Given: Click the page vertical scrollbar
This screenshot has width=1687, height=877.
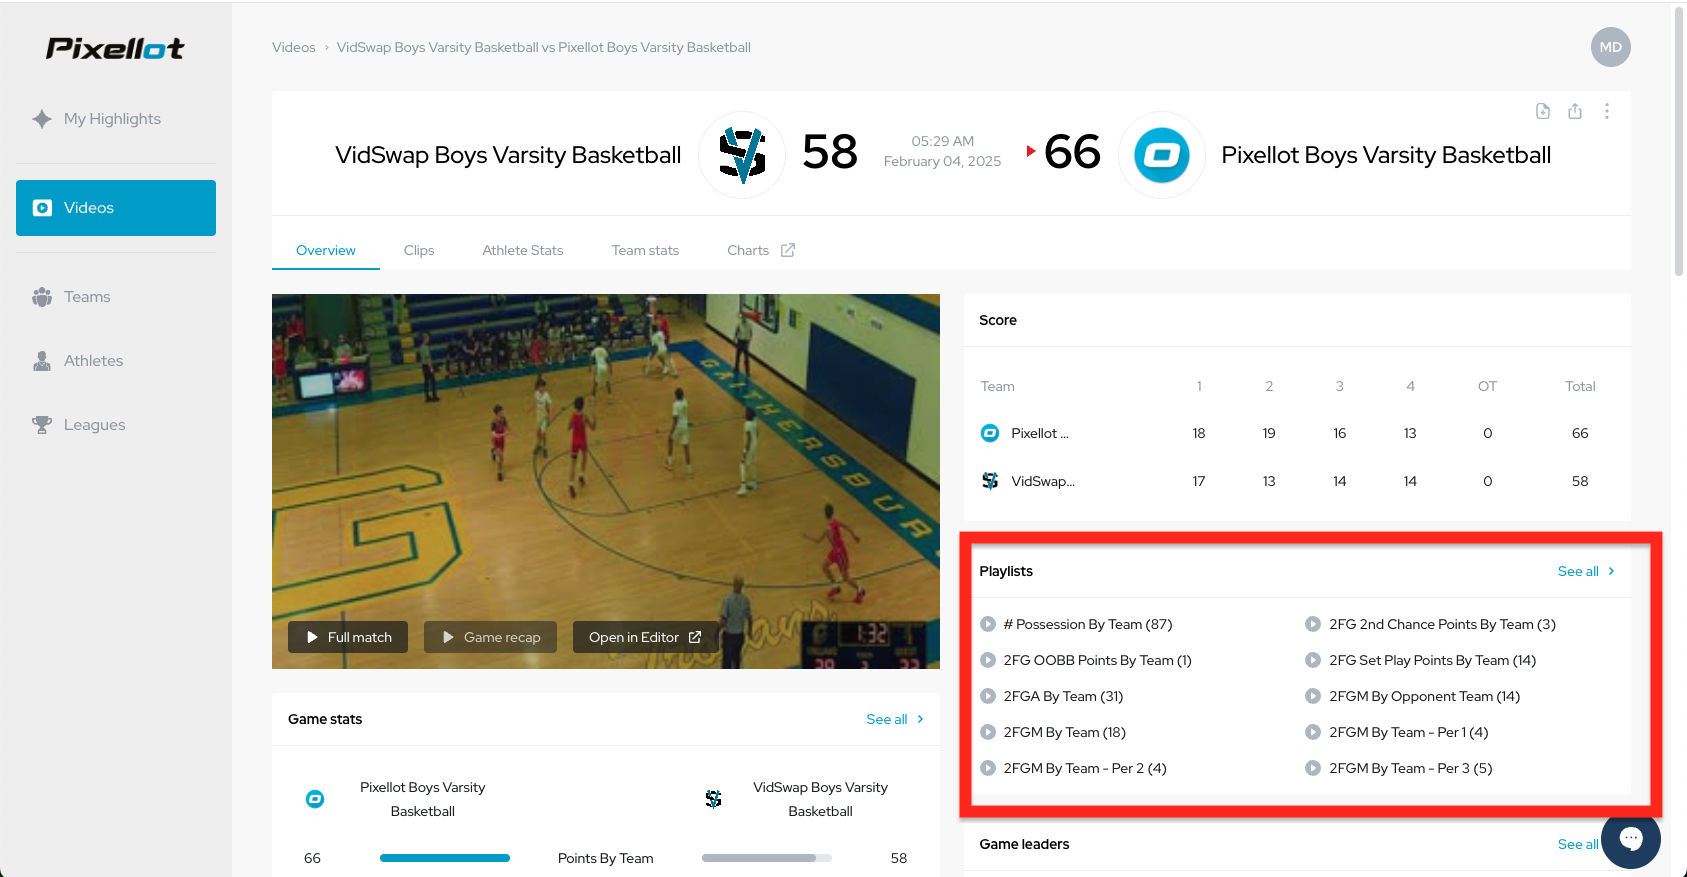Looking at the screenshot, I should tap(1679, 140).
